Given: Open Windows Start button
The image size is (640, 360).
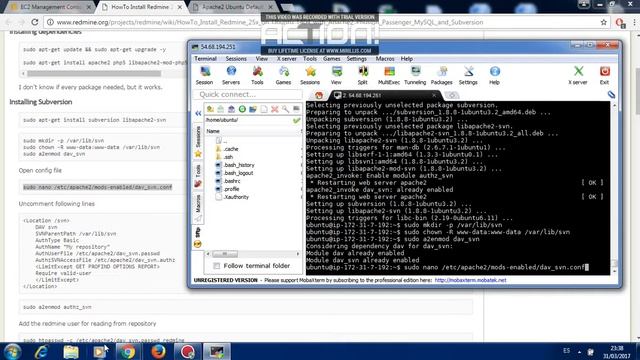Looking at the screenshot, I should click(x=12, y=351).
